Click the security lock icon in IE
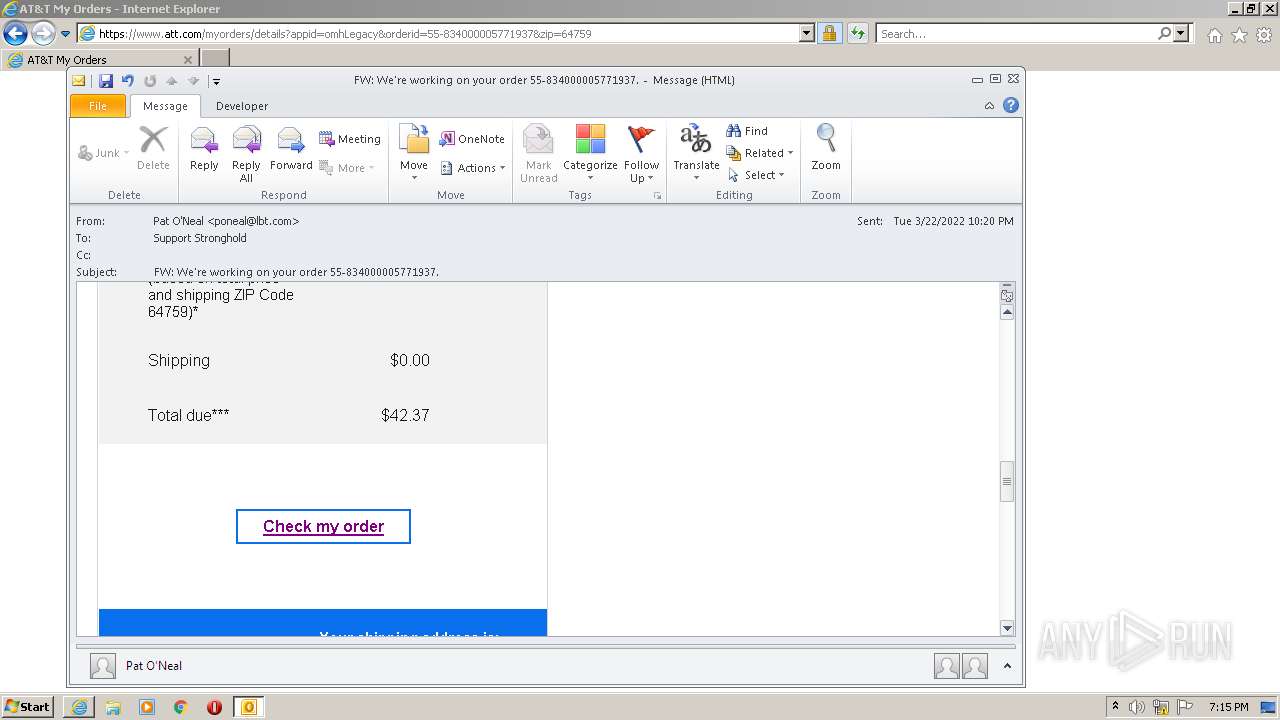Screen dimensions: 1280x720 tap(829, 33)
